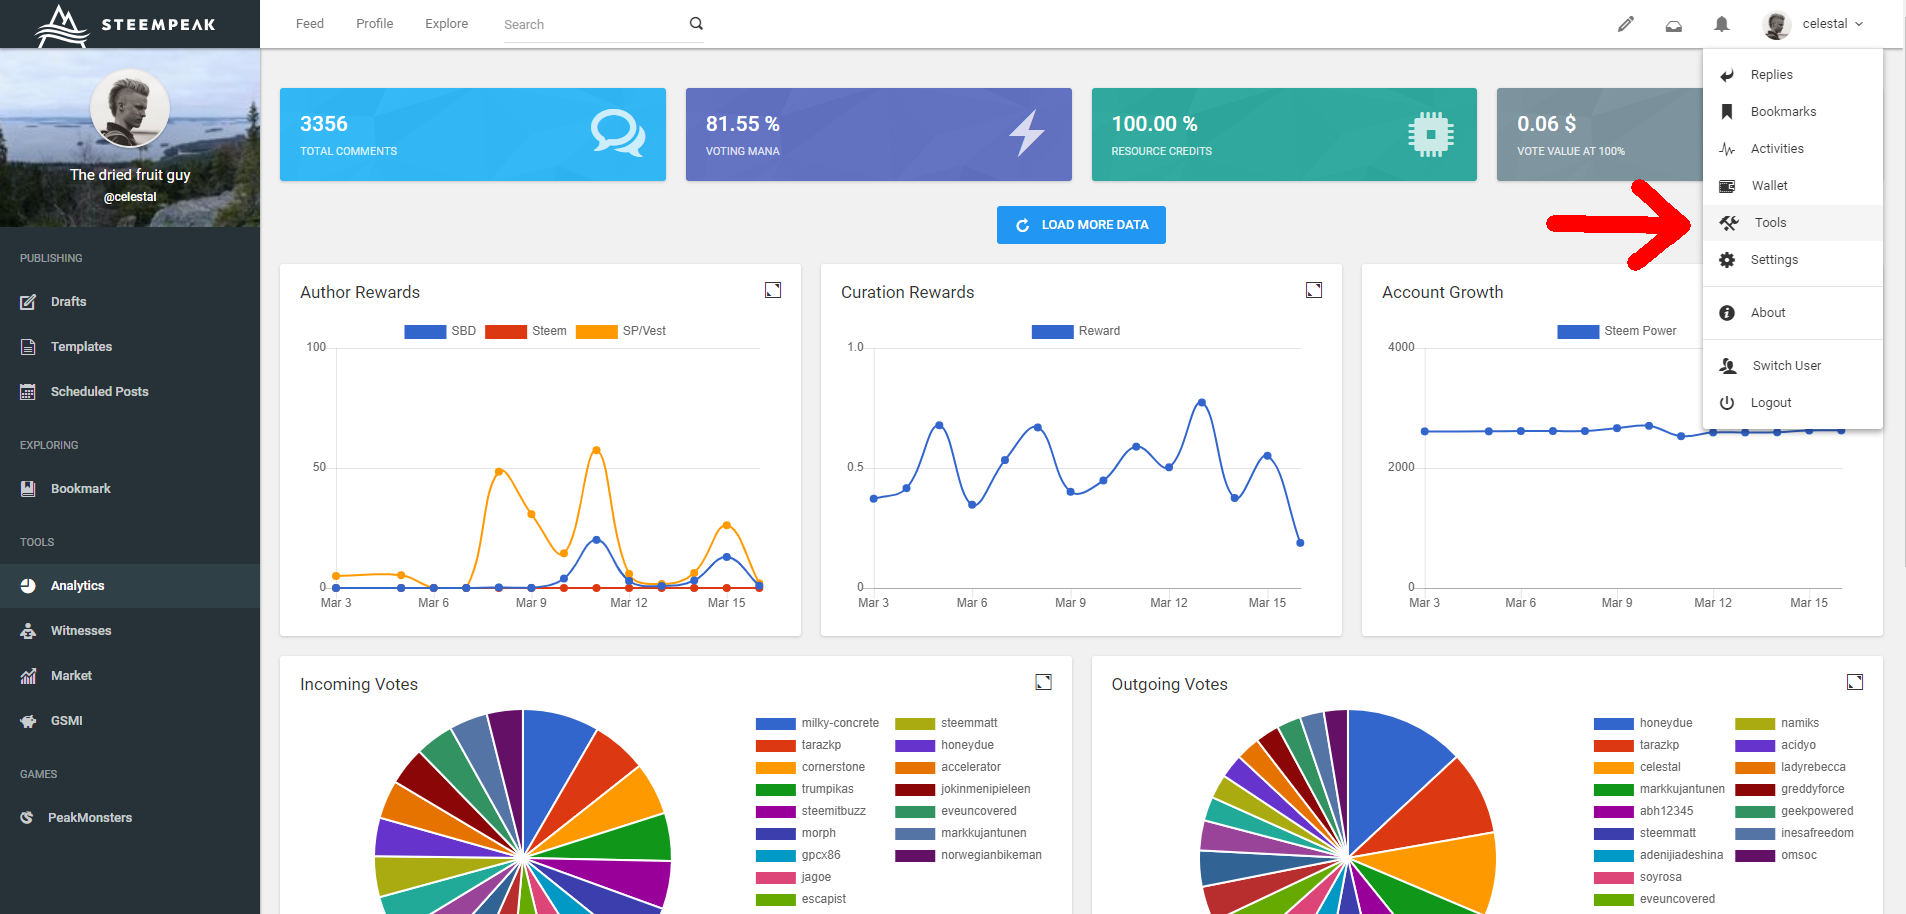This screenshot has width=1906, height=914.
Task: Open the inbox tray icon in header
Action: [x=1673, y=25]
